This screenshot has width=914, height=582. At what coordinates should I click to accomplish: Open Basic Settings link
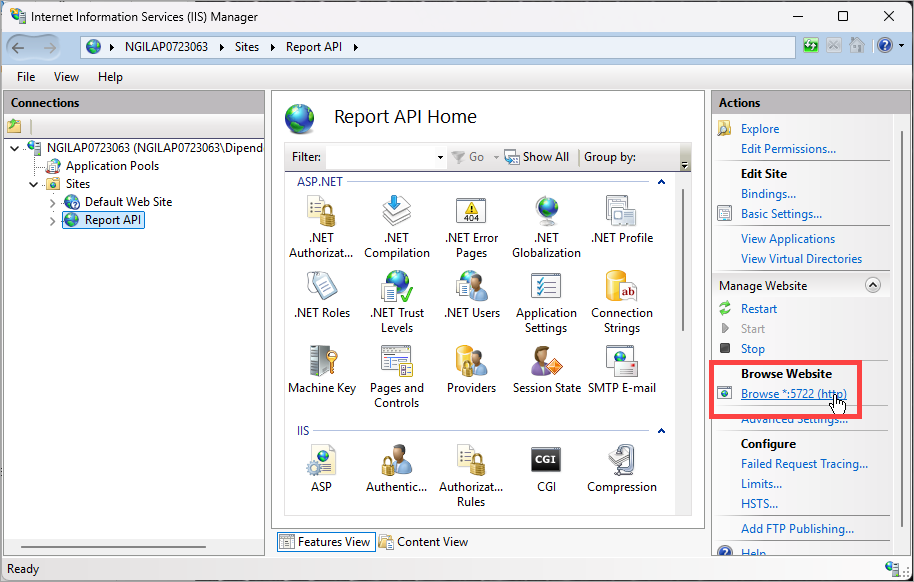point(781,214)
